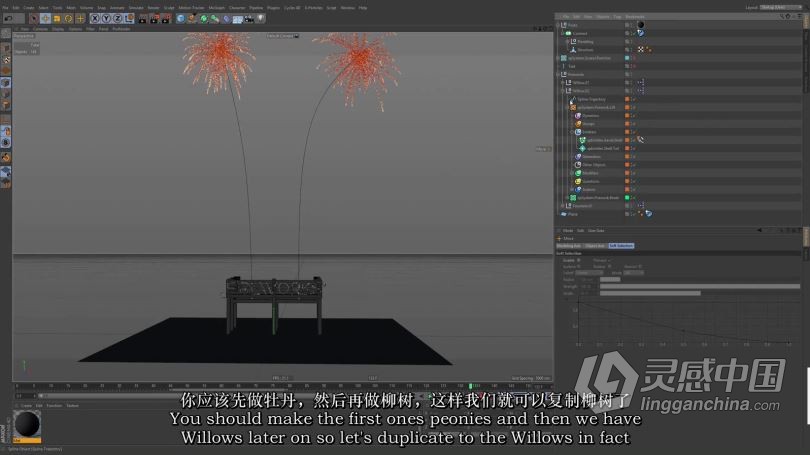Click the Floor environment icon
Image resolution: width=810 pixels, height=455 pixels.
click(238, 19)
